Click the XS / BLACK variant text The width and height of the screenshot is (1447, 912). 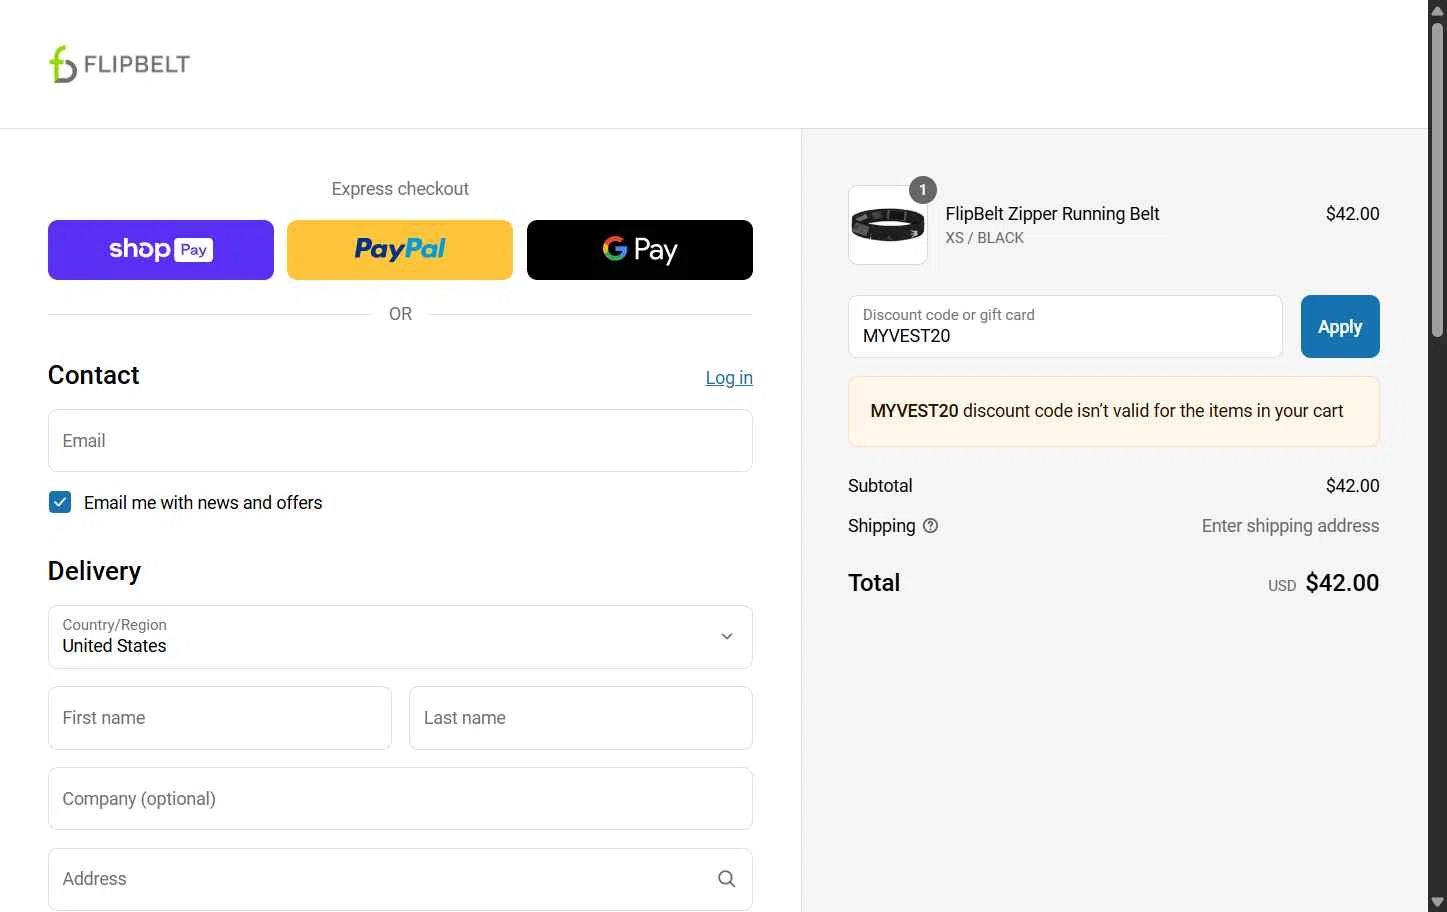985,238
